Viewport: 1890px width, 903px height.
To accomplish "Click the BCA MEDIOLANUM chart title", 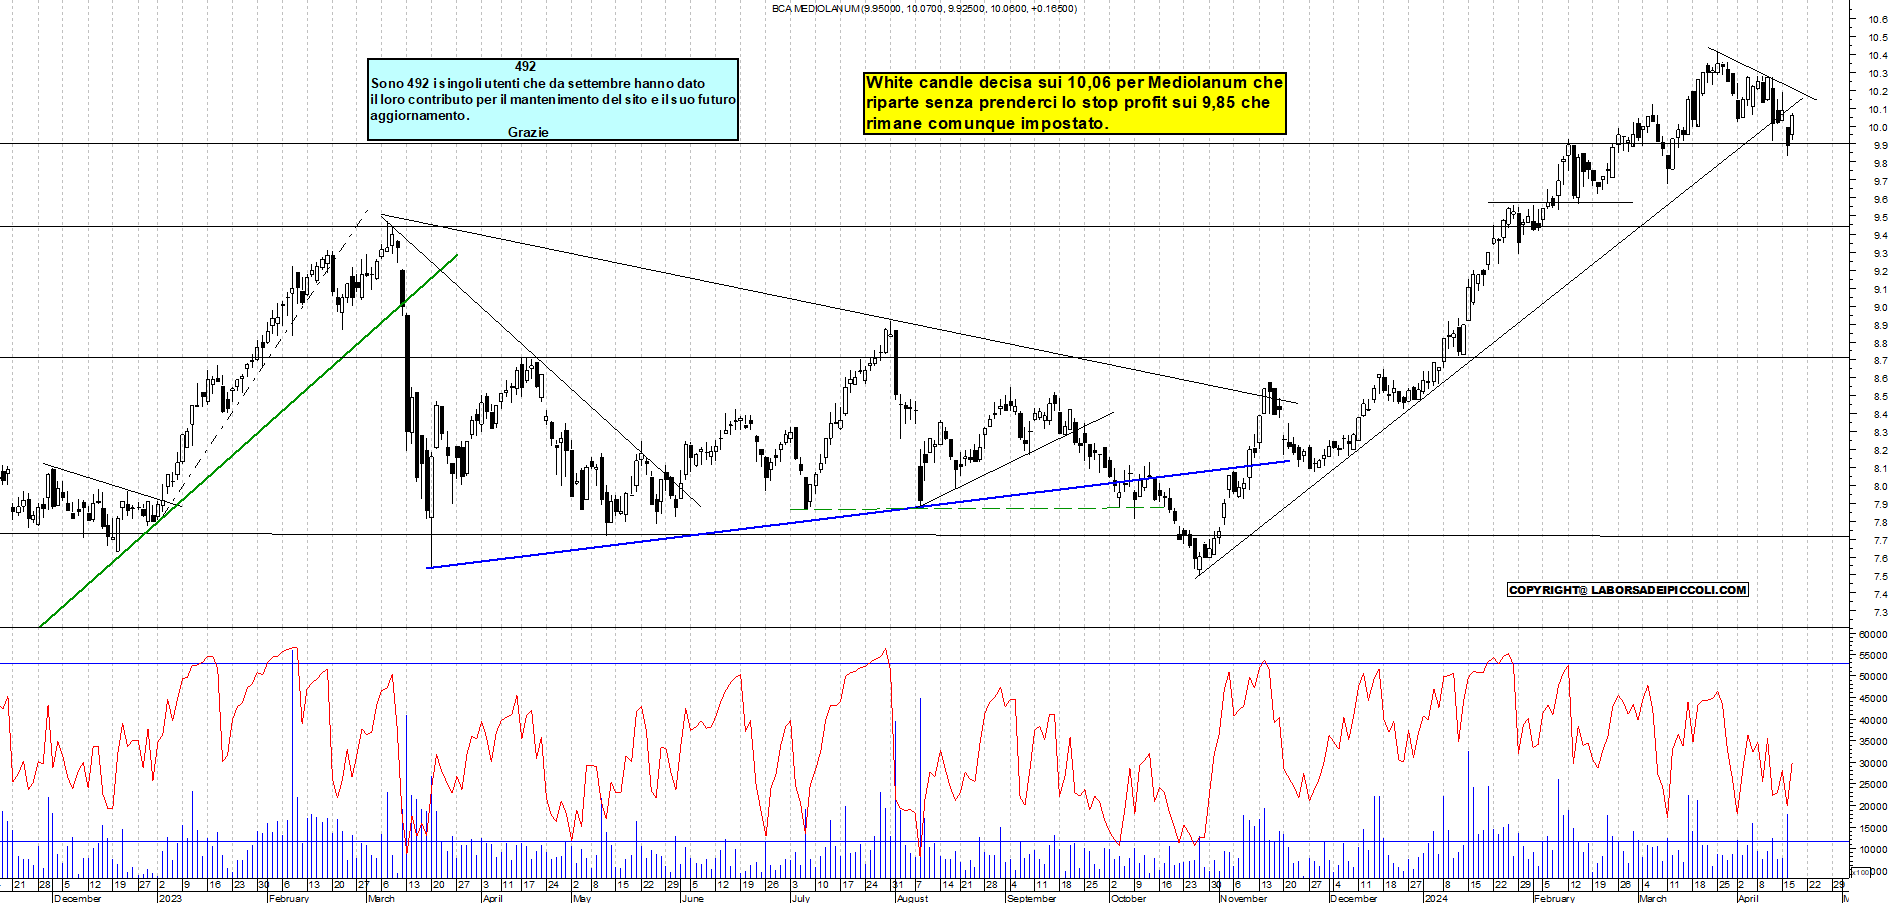I will [x=924, y=9].
